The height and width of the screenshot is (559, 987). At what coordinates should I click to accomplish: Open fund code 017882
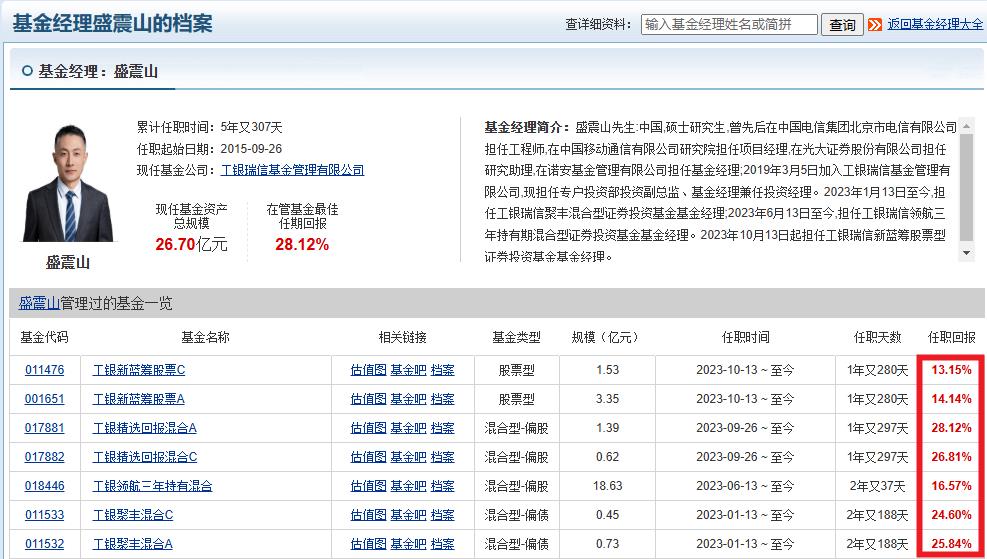tap(45, 457)
